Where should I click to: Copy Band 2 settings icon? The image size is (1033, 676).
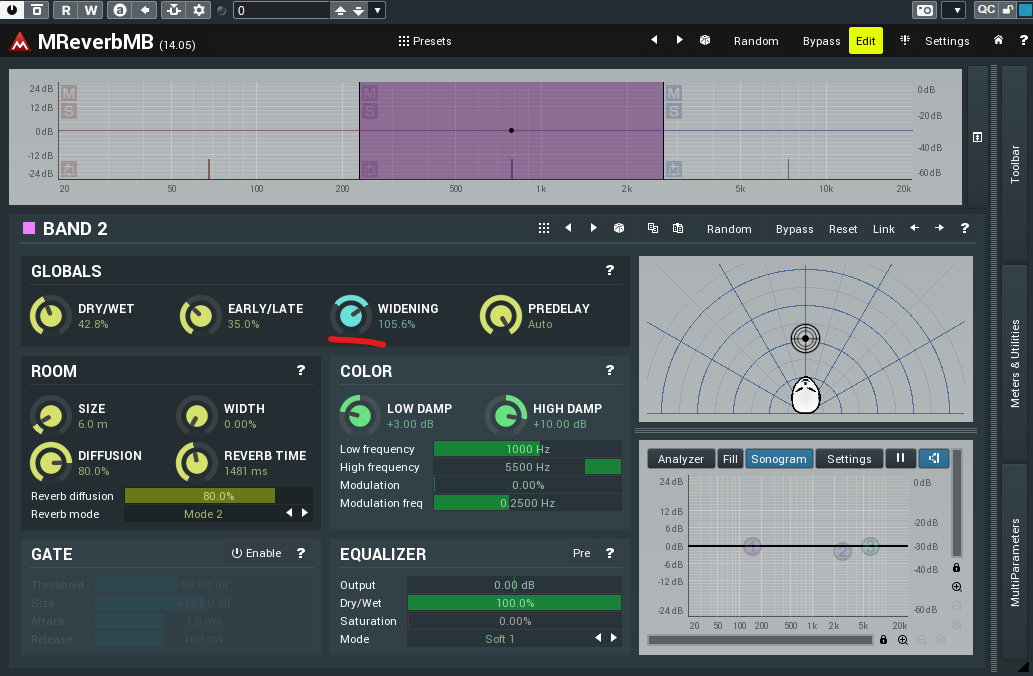point(653,228)
